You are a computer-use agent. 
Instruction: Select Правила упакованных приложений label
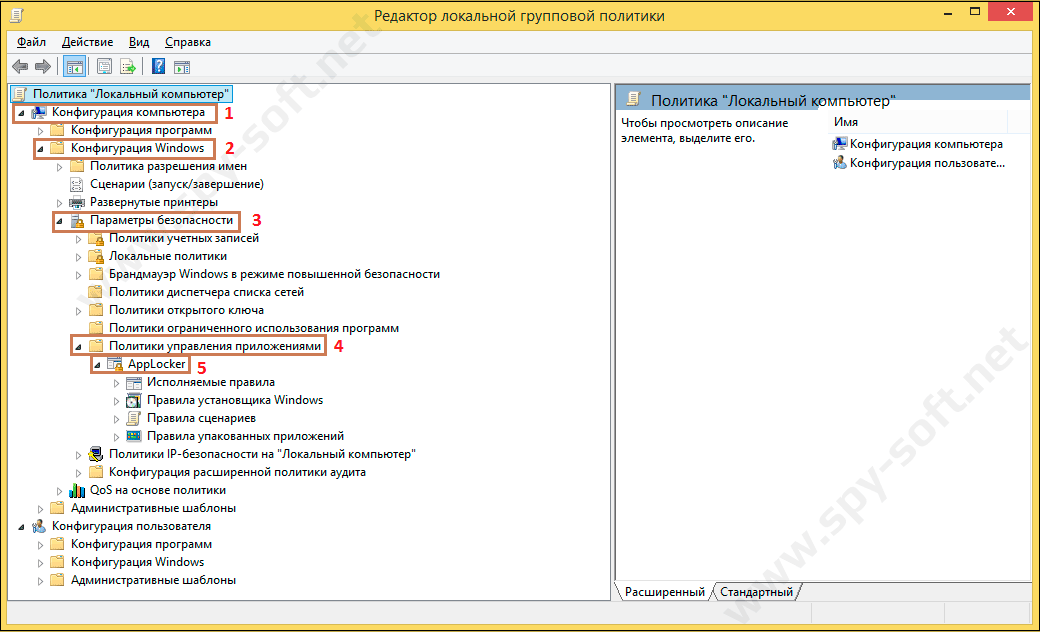tap(245, 436)
